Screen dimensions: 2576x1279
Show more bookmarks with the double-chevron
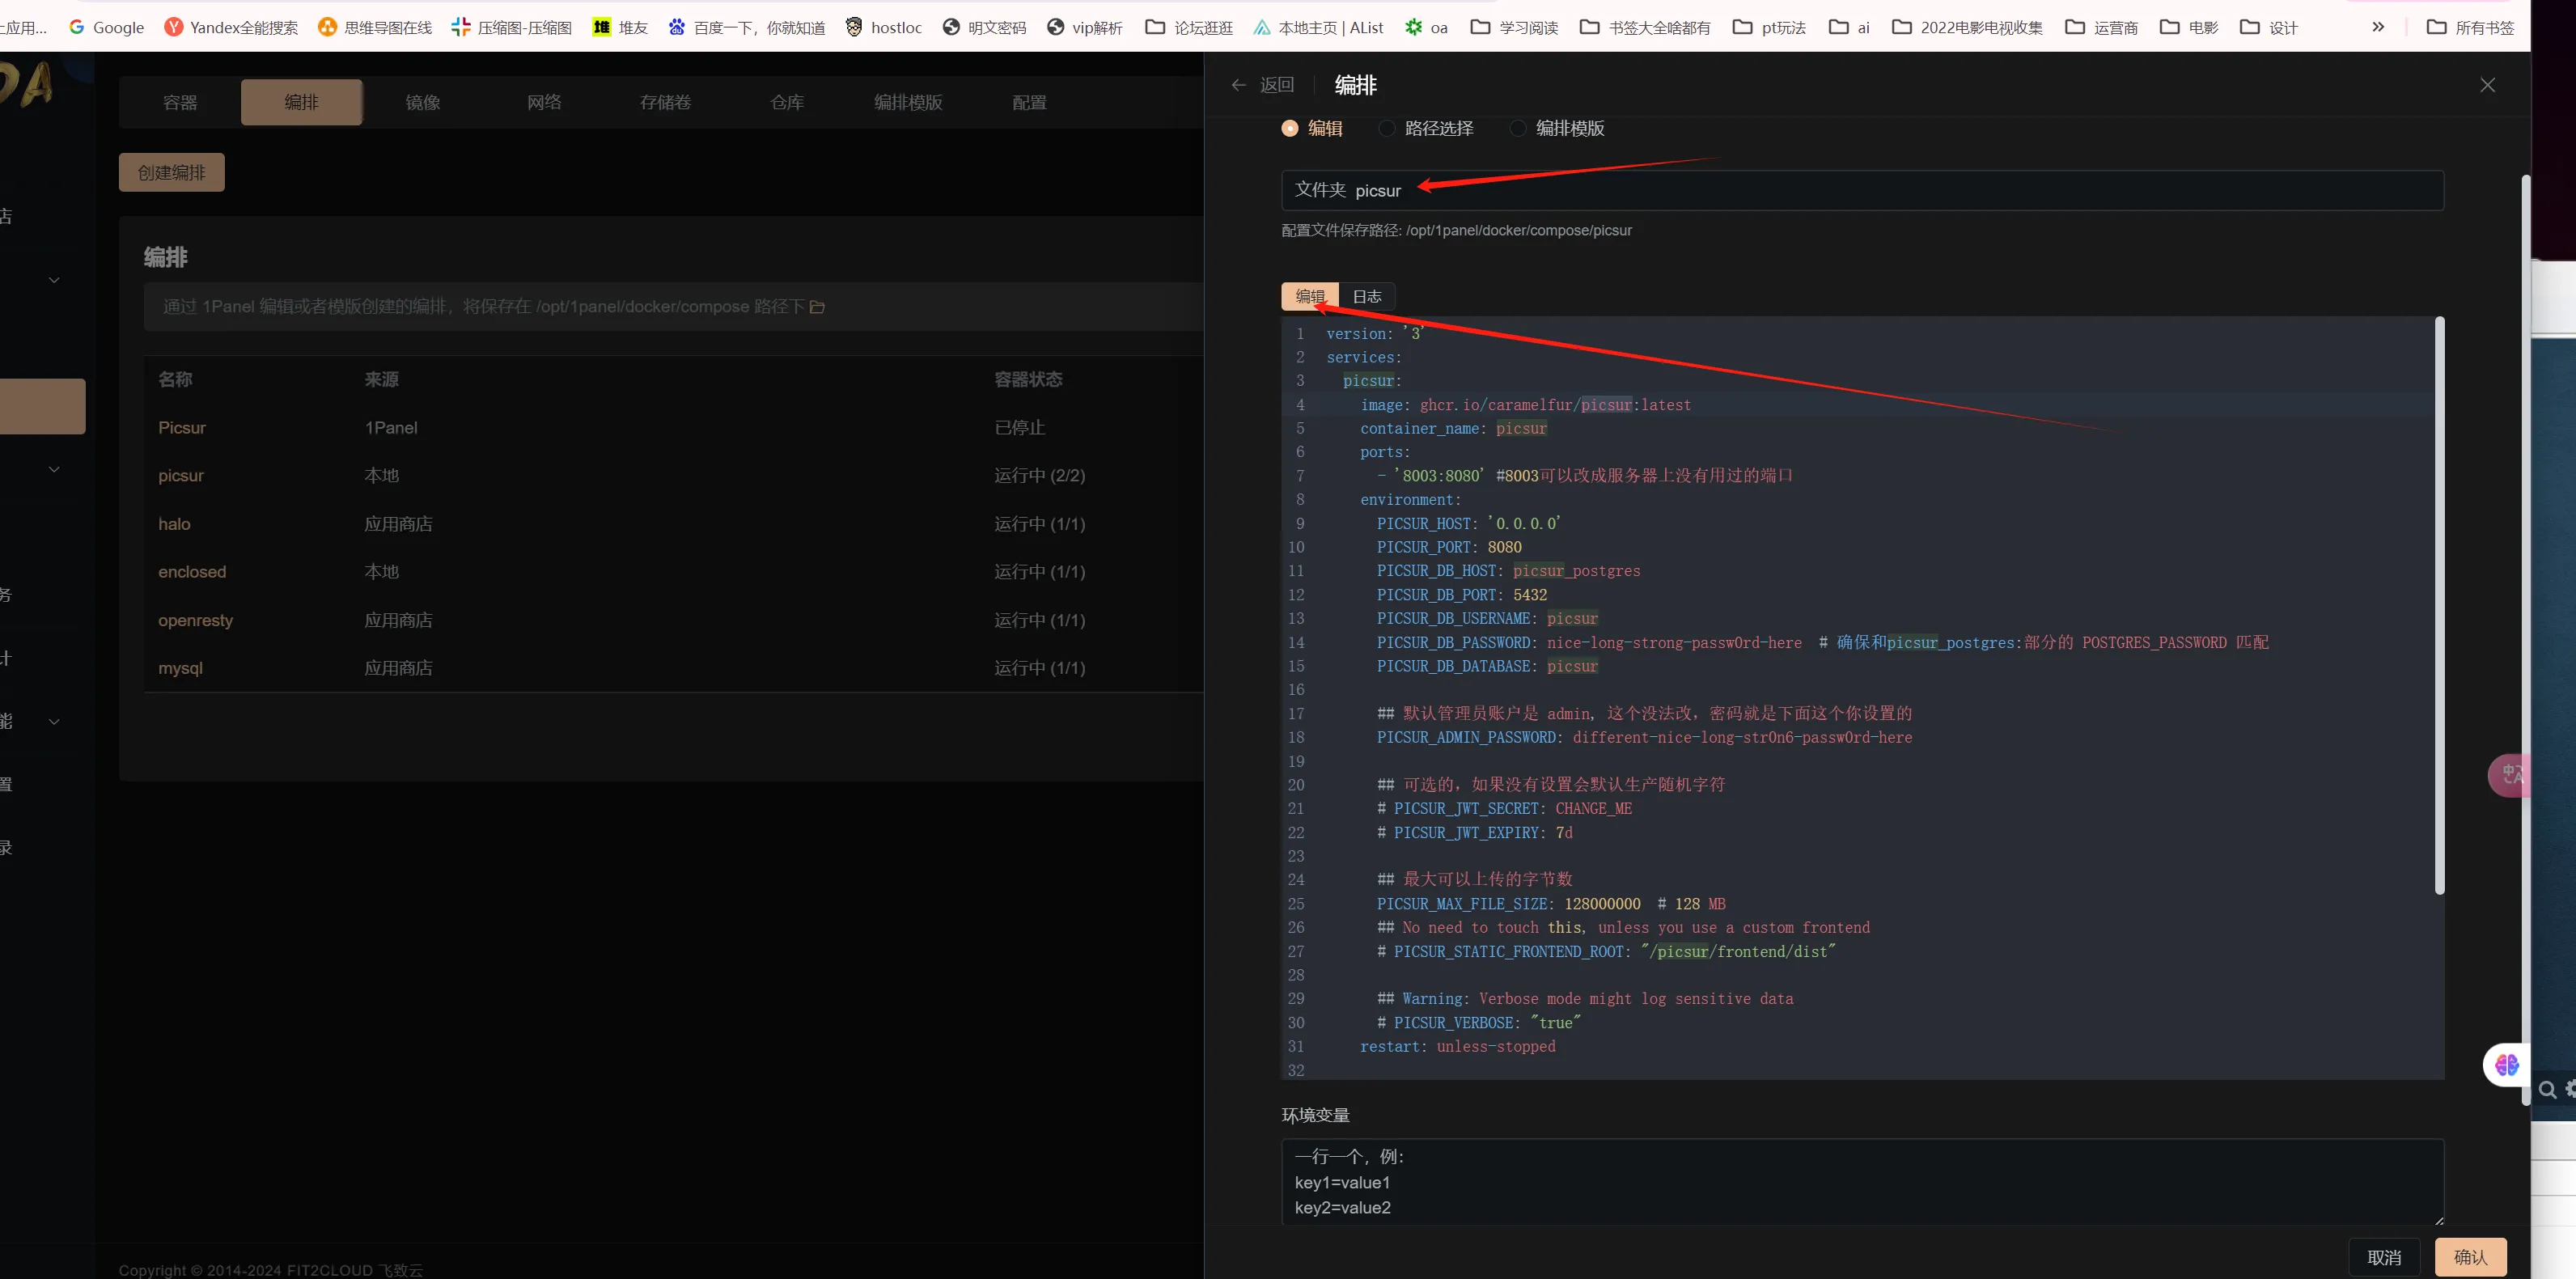[2378, 27]
